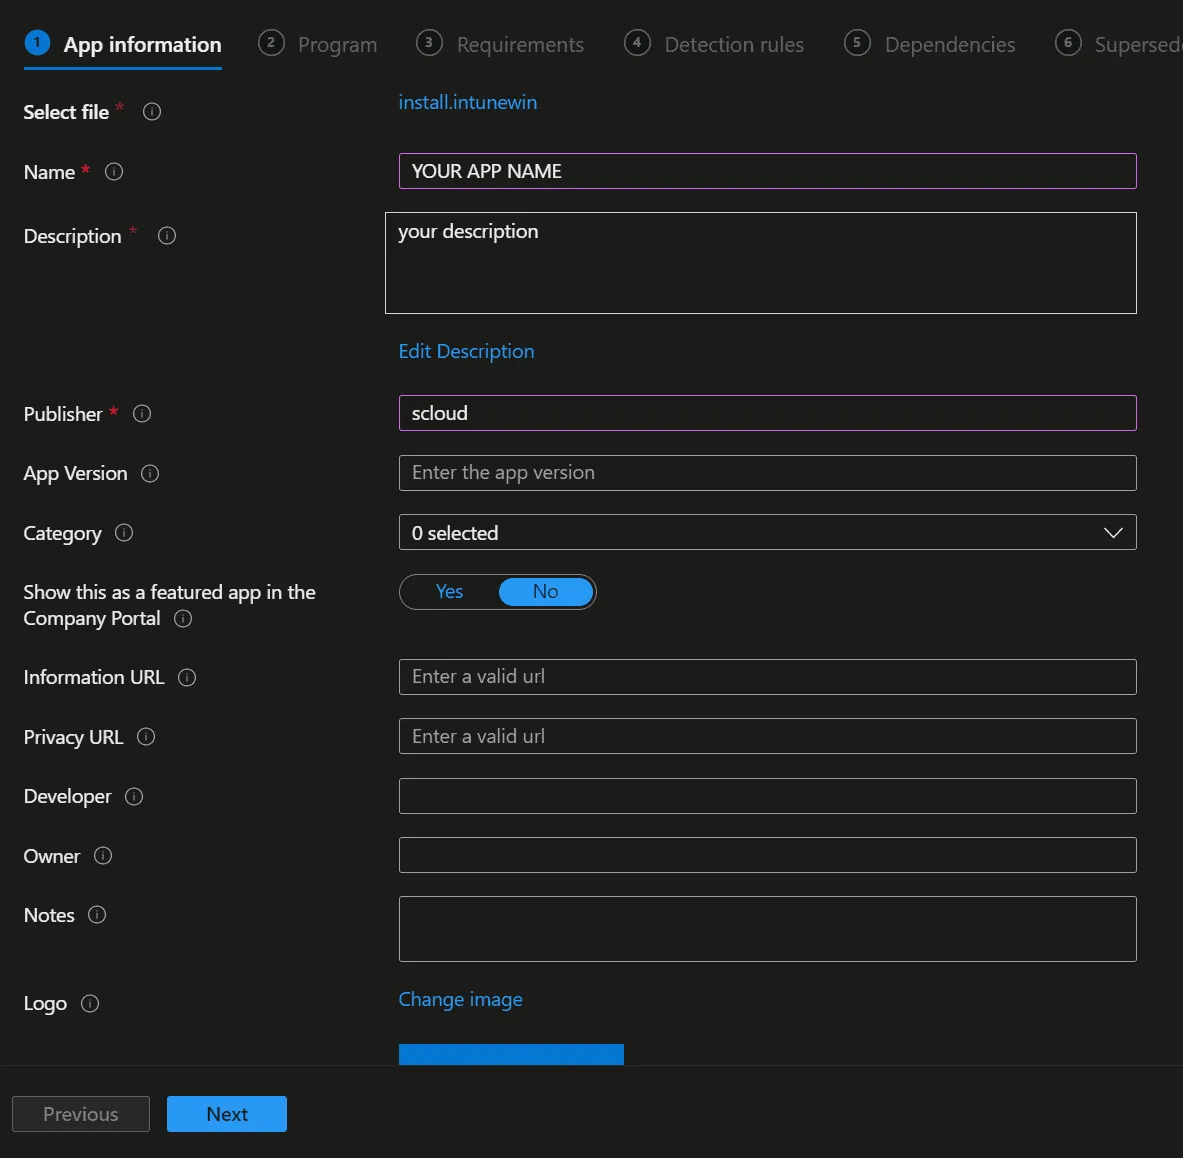This screenshot has height=1158, width=1183.
Task: Select No on featured app toggle
Action: [x=545, y=591]
